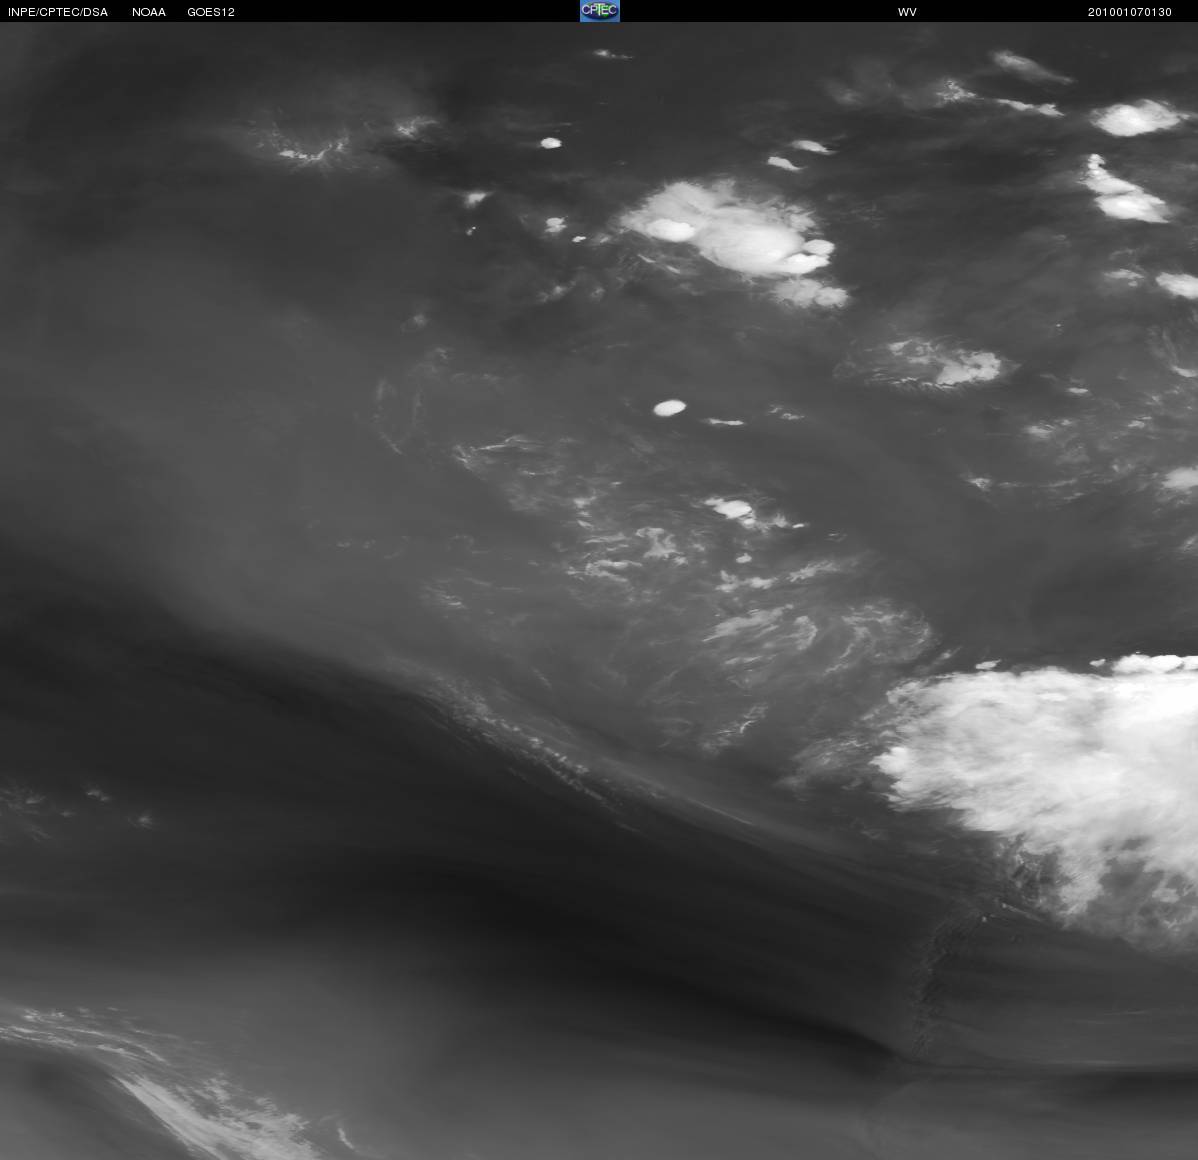Click the NOAA text in the header
Screen dimensions: 1198x1160
(x=149, y=12)
